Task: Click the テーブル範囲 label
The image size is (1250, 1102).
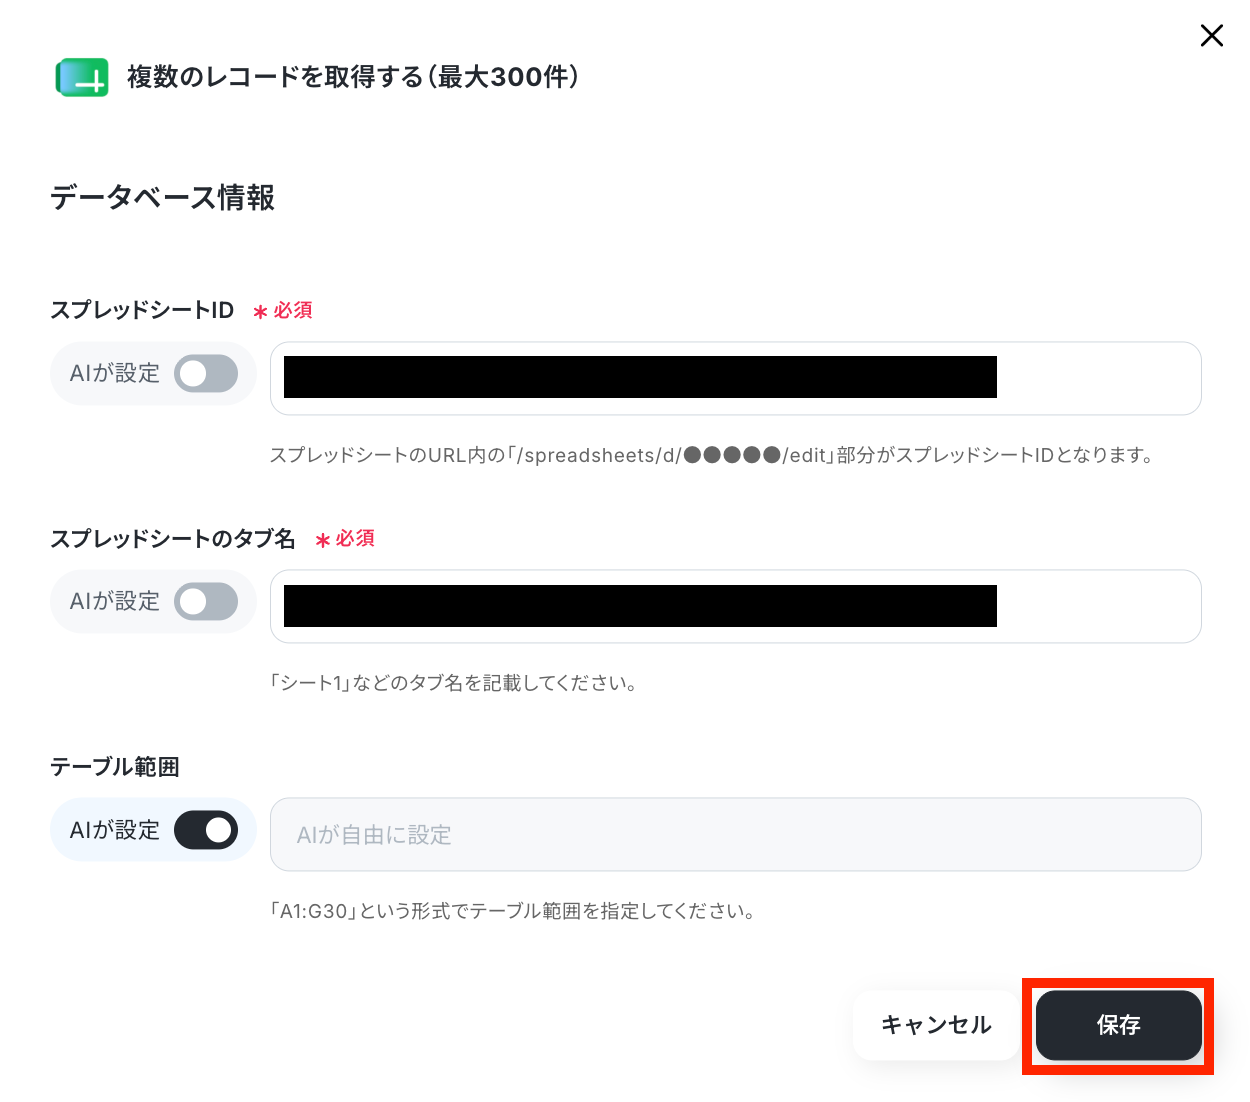Action: pyautogui.click(x=115, y=767)
